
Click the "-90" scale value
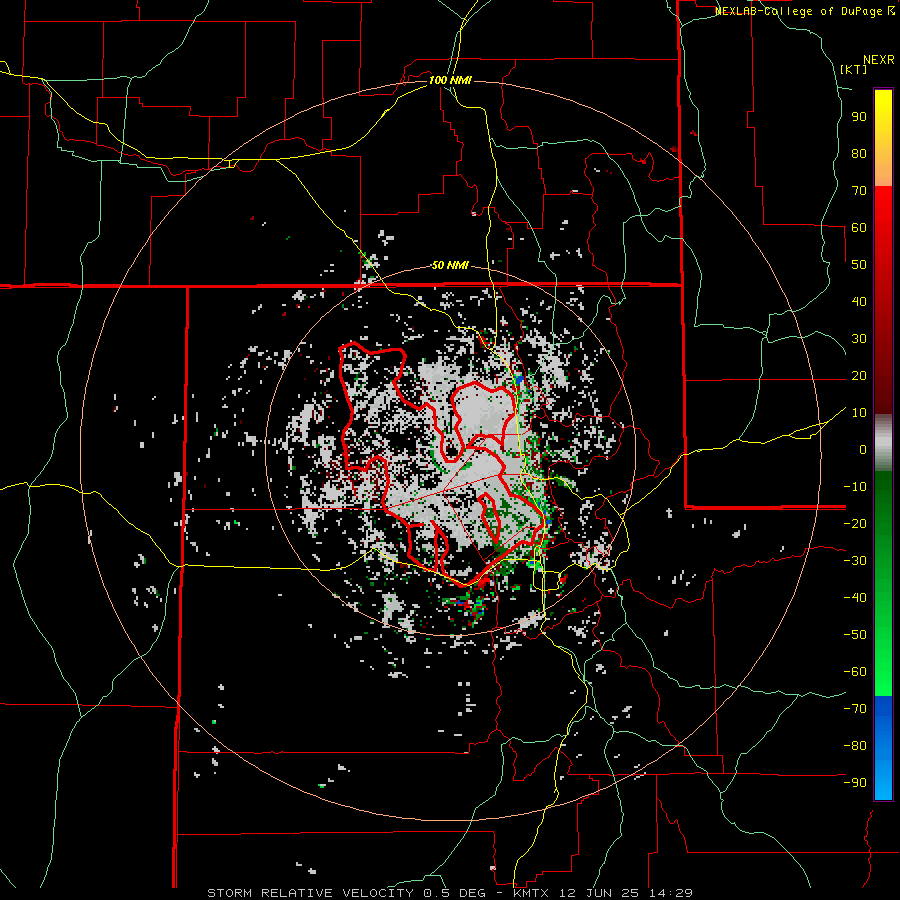[x=855, y=783]
